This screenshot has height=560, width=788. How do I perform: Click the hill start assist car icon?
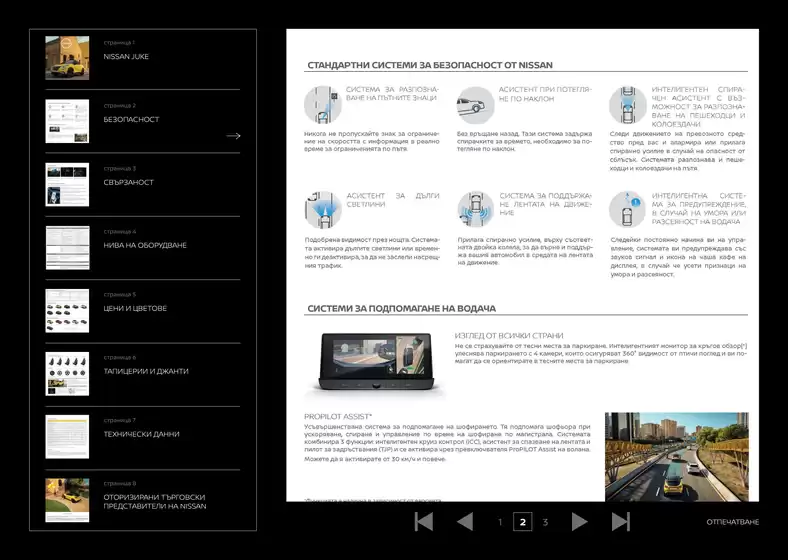pyautogui.click(x=475, y=105)
